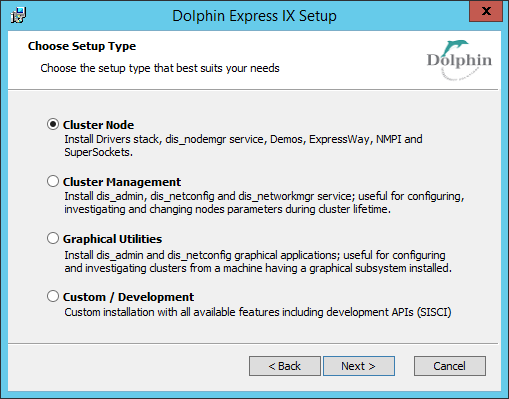
Task: Click the 'Dolphin Express IX Setup' window title
Action: tap(254, 16)
